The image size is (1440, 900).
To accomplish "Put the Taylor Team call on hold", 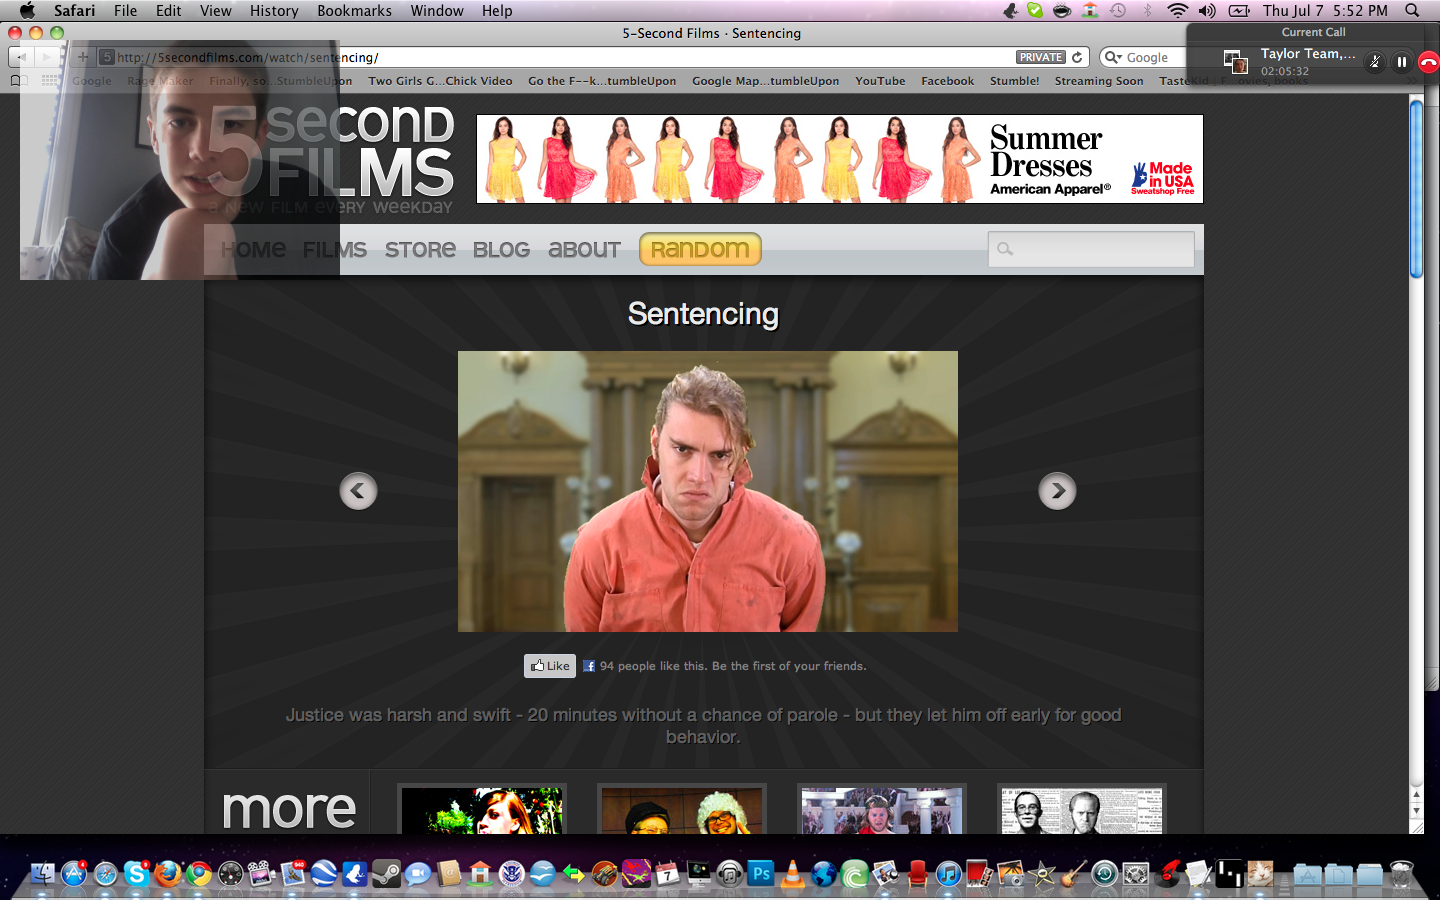I will pos(1402,62).
